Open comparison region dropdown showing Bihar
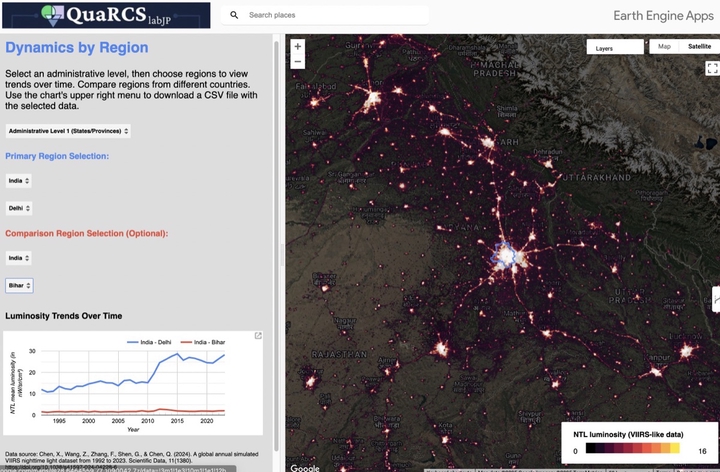The height and width of the screenshot is (472, 720). (x=20, y=285)
